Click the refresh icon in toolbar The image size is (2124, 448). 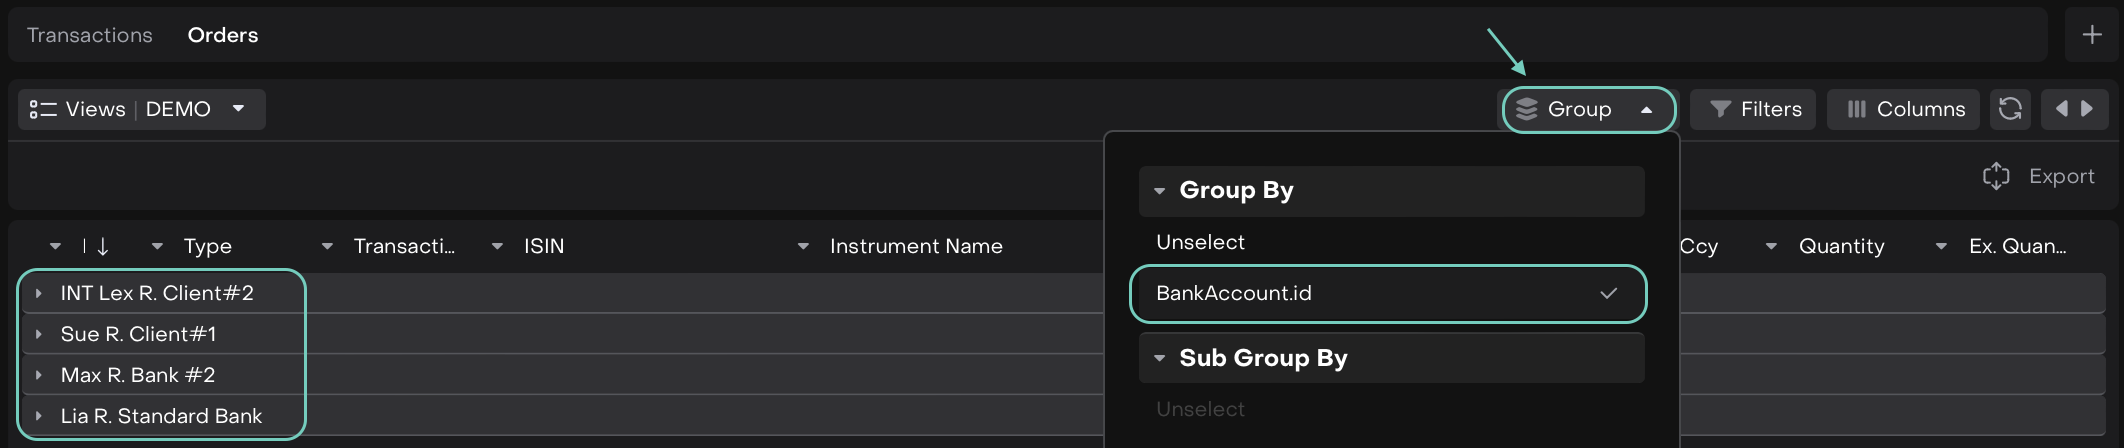pyautogui.click(x=2010, y=109)
